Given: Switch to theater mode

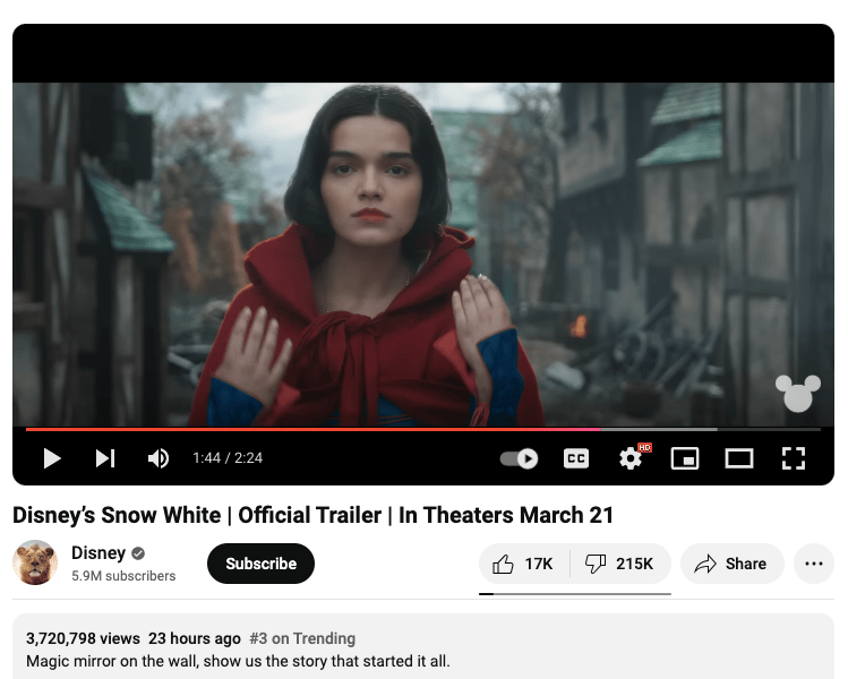Looking at the screenshot, I should (739, 458).
